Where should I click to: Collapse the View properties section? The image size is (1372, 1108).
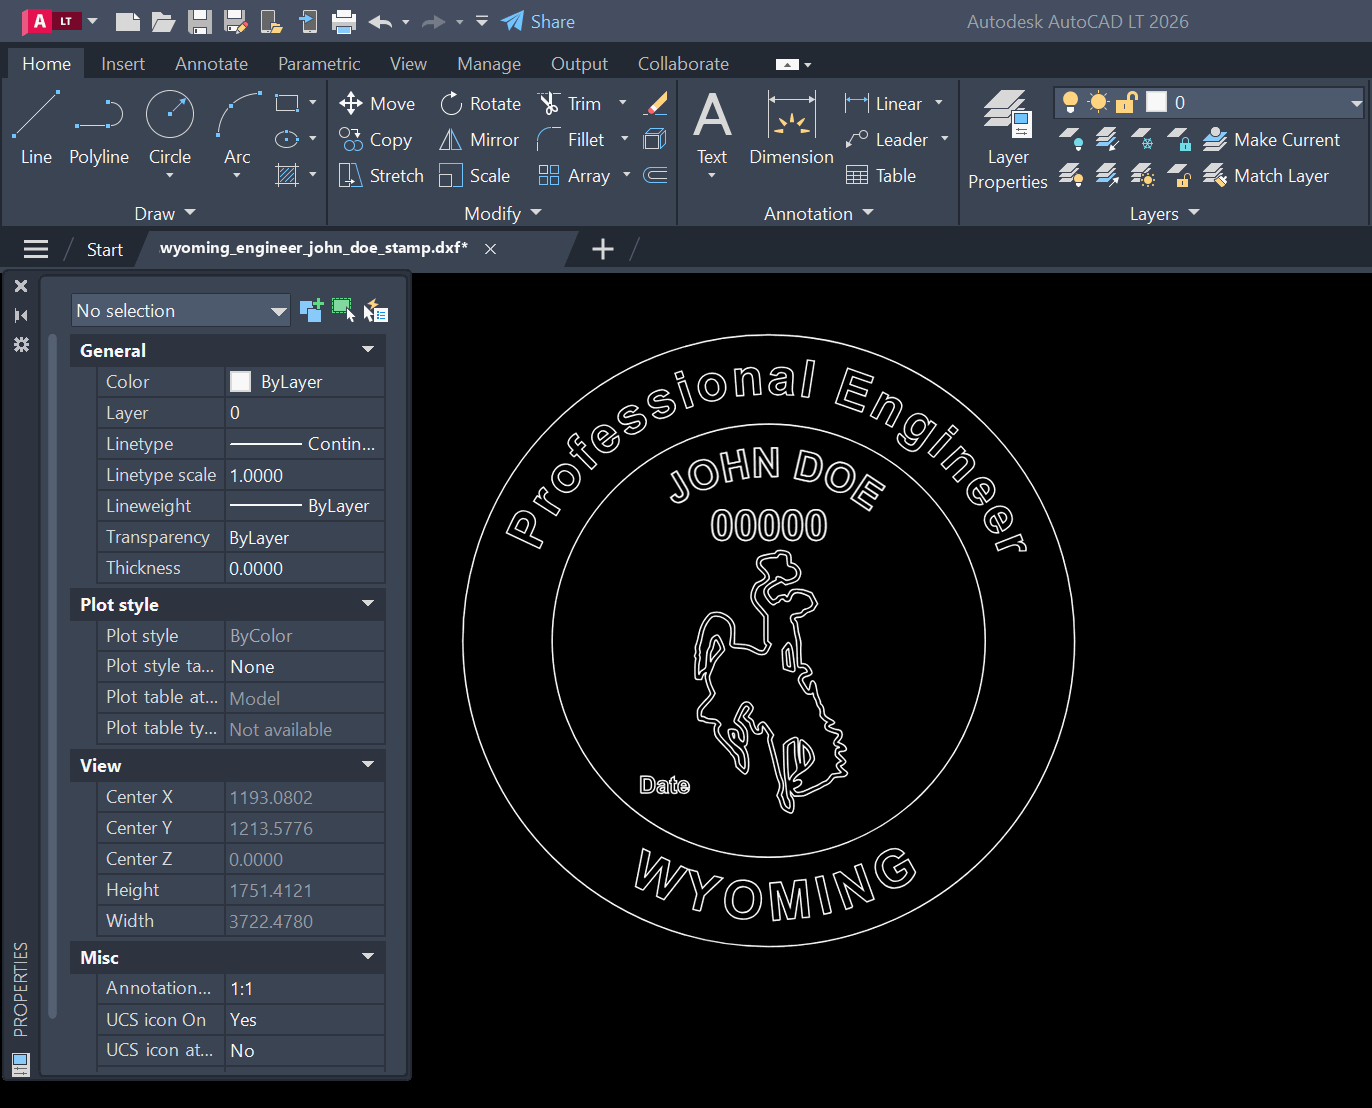368,765
